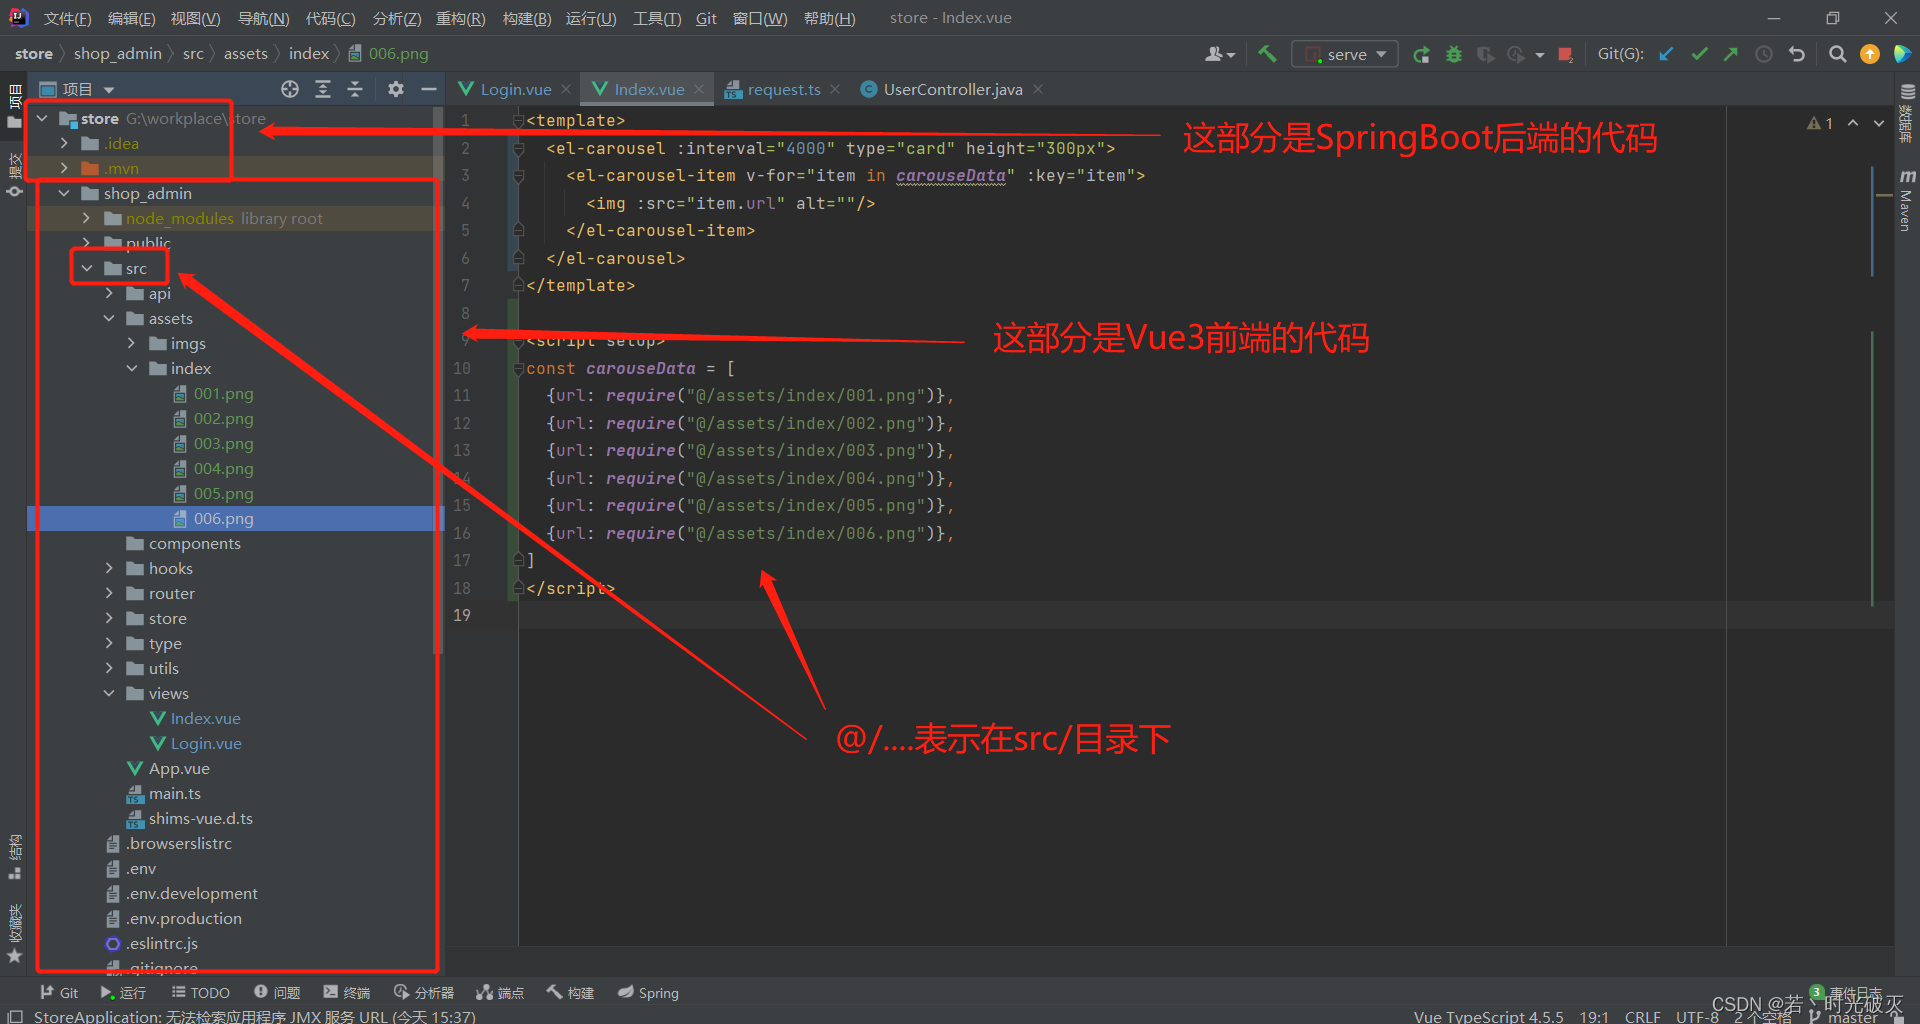Open the user account dropdown icon

(x=1220, y=54)
